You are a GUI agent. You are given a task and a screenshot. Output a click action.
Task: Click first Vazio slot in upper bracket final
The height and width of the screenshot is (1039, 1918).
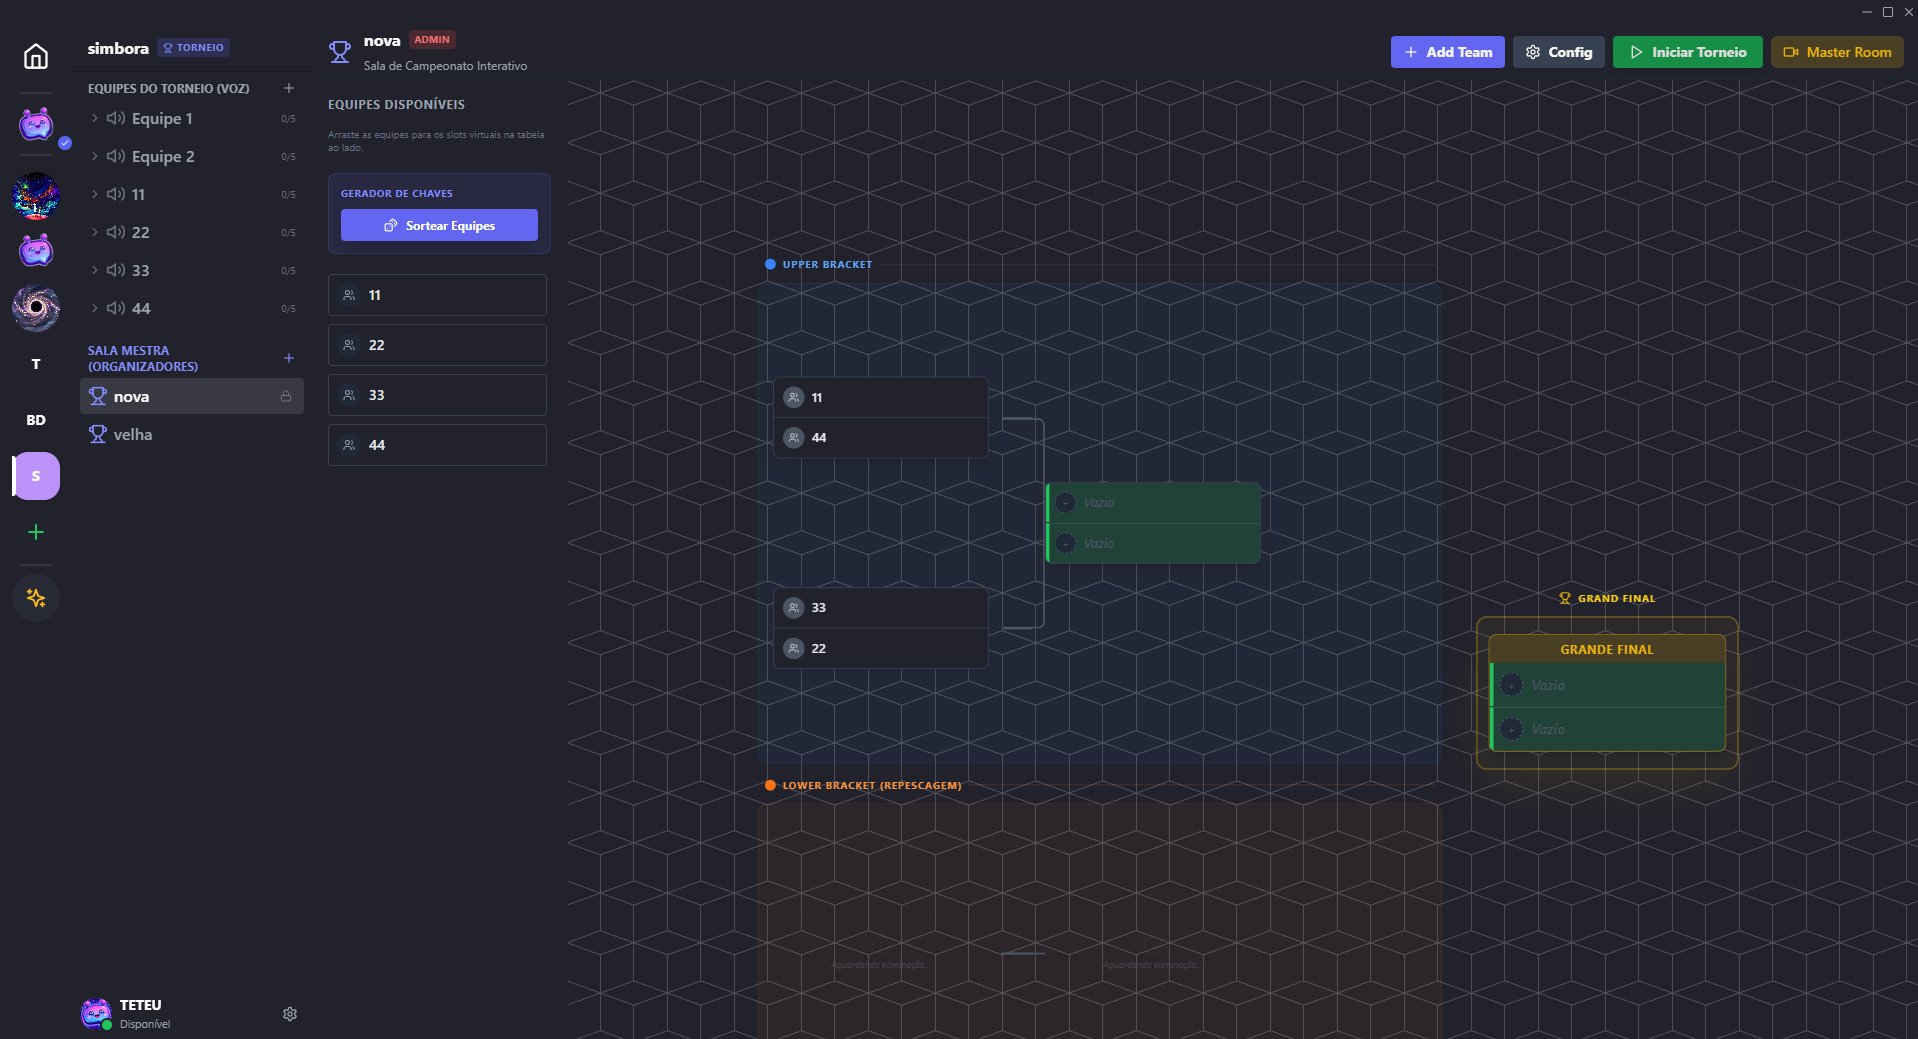click(x=1153, y=502)
